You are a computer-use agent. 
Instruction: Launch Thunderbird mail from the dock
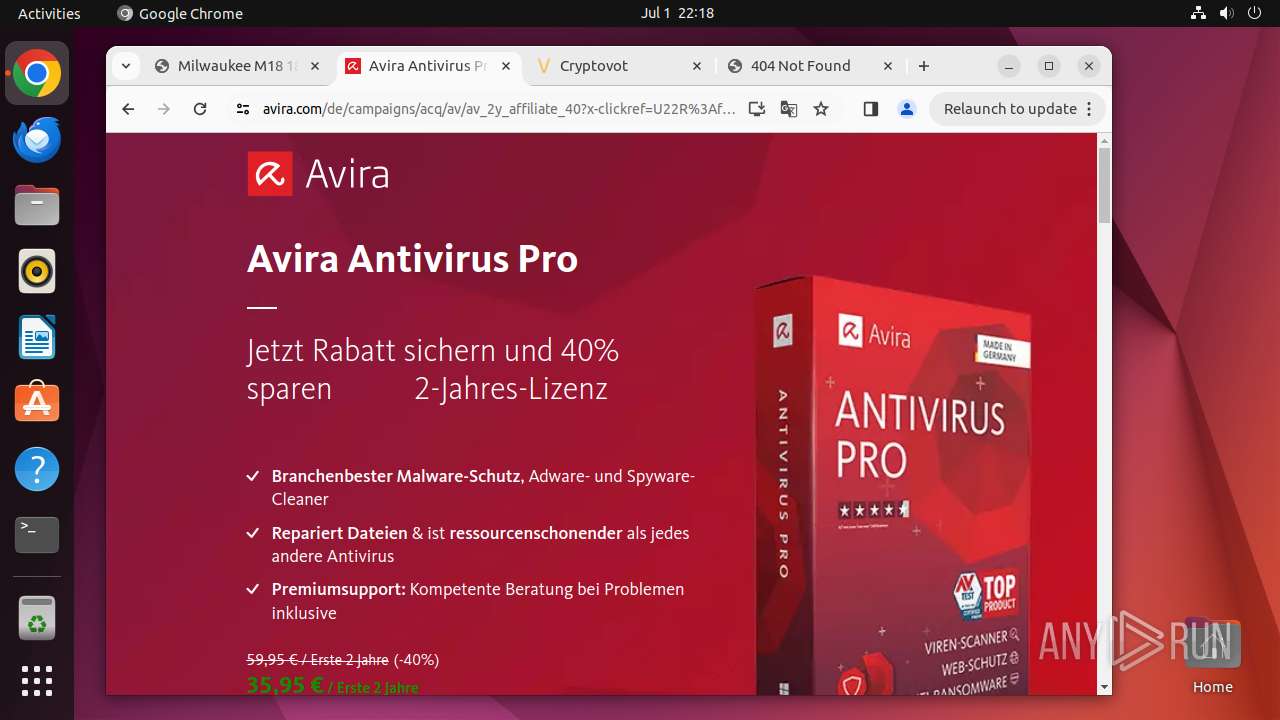pyautogui.click(x=37, y=140)
